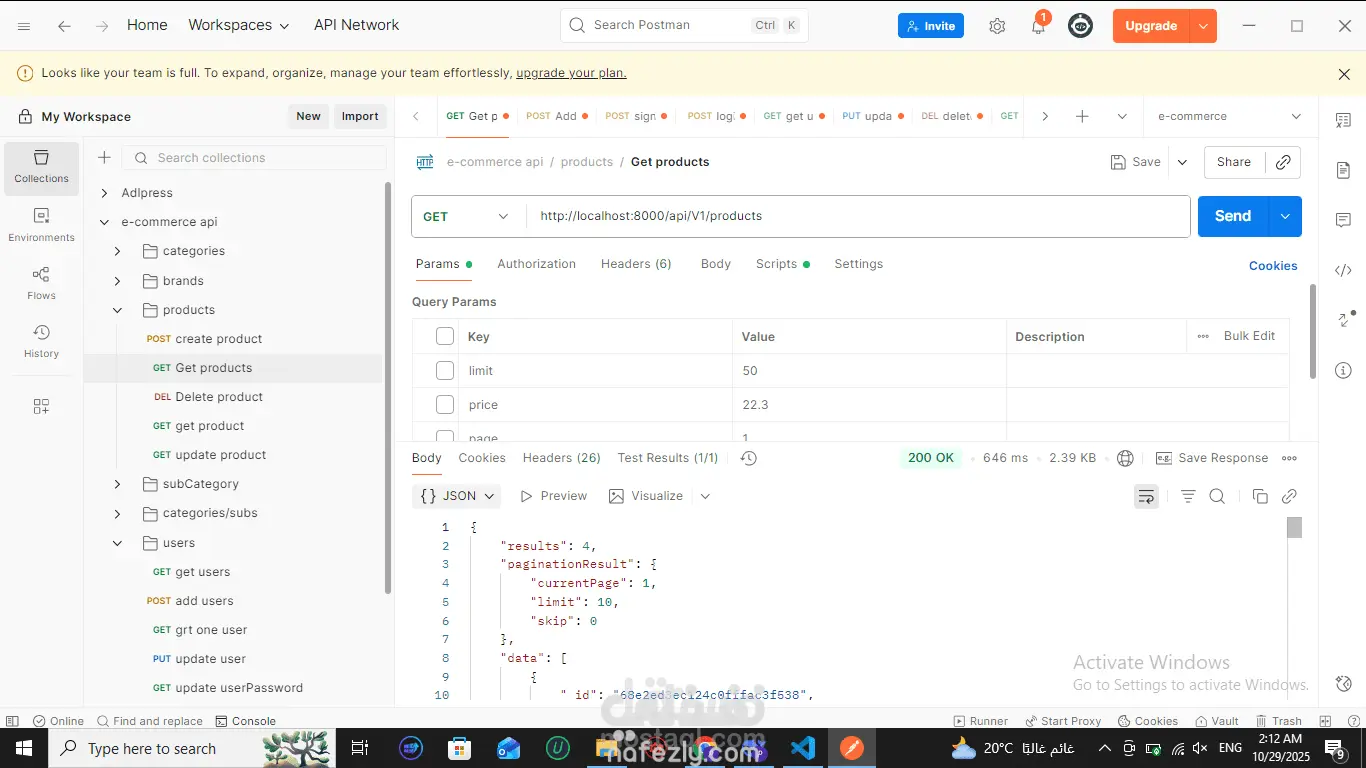
Task: Click the request URL input field
Action: pyautogui.click(x=859, y=216)
